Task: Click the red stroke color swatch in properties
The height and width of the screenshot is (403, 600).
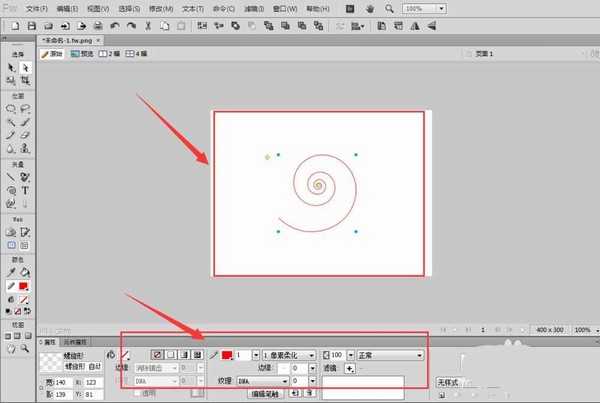Action: coord(227,355)
